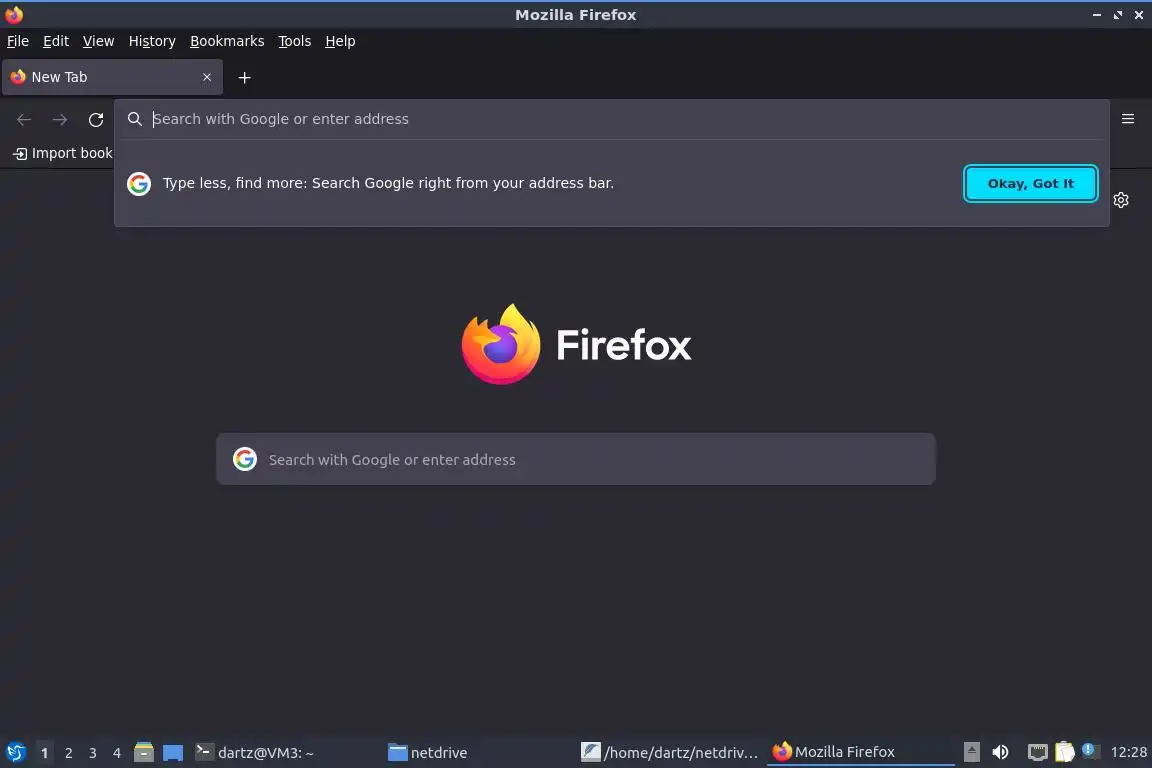1152x768 pixels.
Task: Click Google icon in page search box
Action: (x=245, y=459)
